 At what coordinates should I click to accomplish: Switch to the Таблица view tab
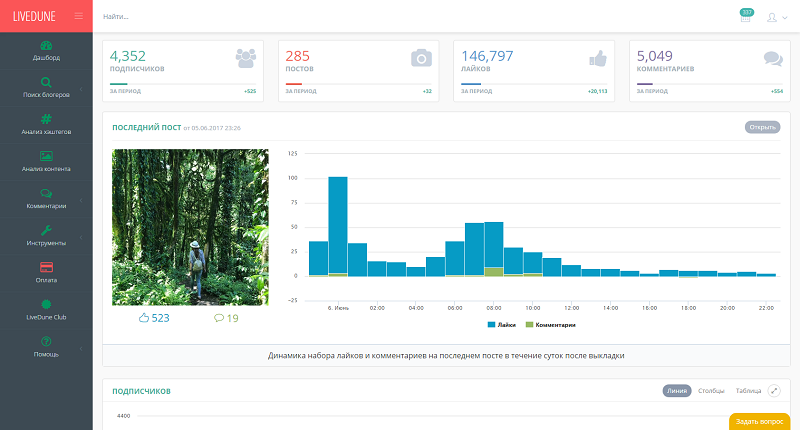747,391
